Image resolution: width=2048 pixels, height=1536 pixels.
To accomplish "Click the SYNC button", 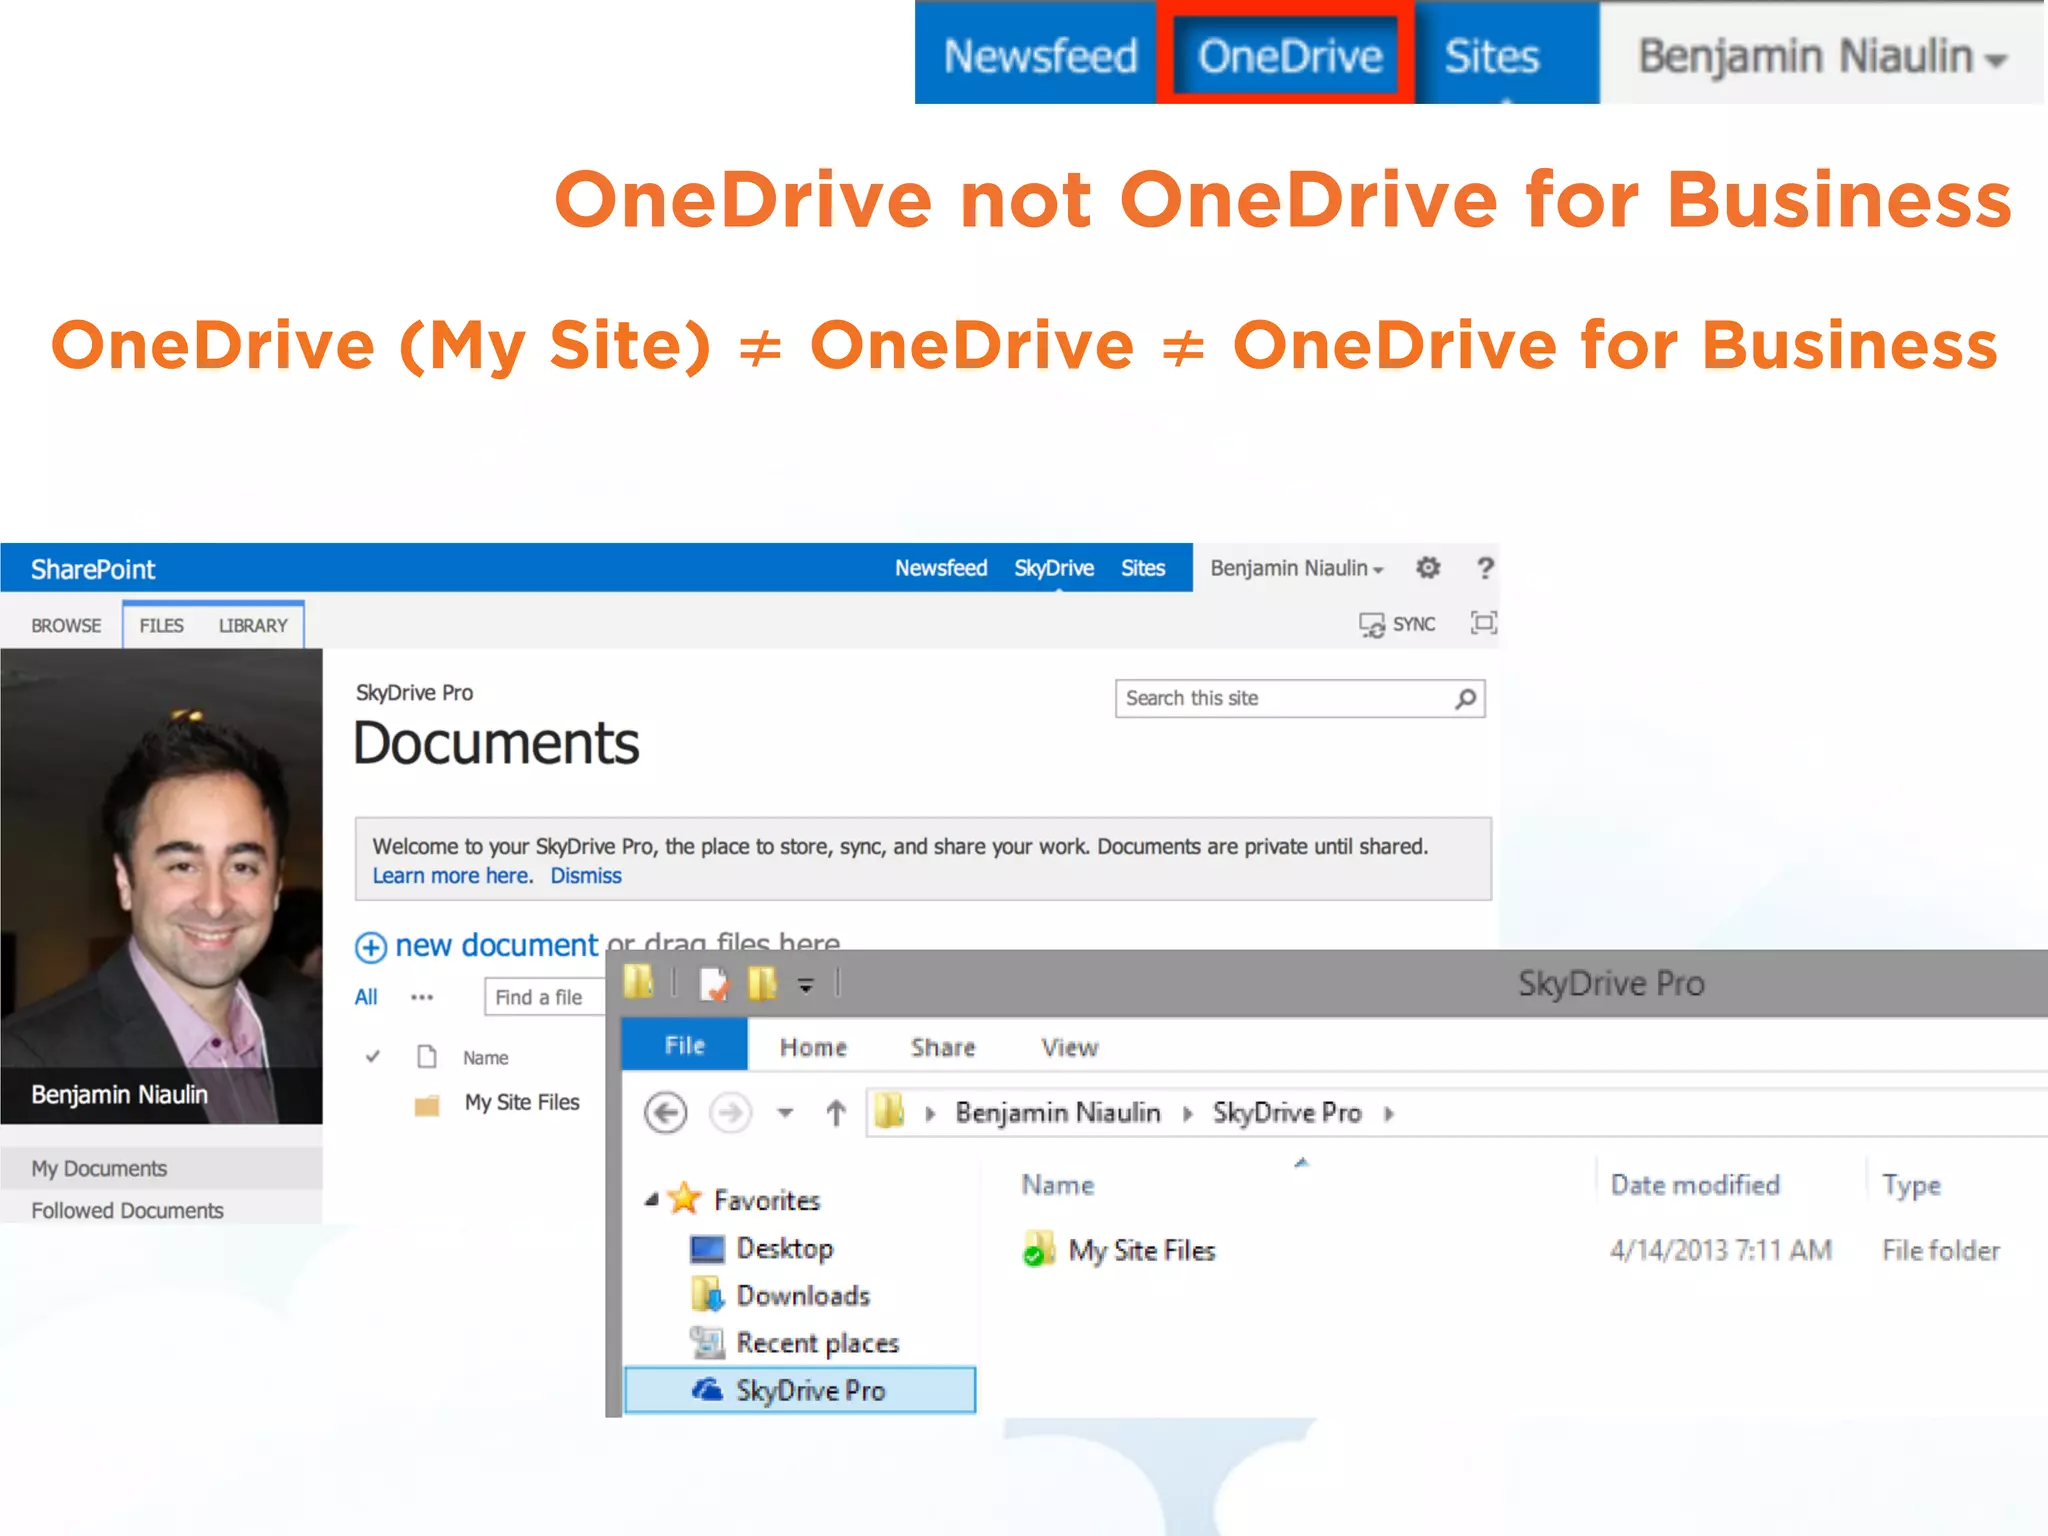I will (x=1397, y=625).
